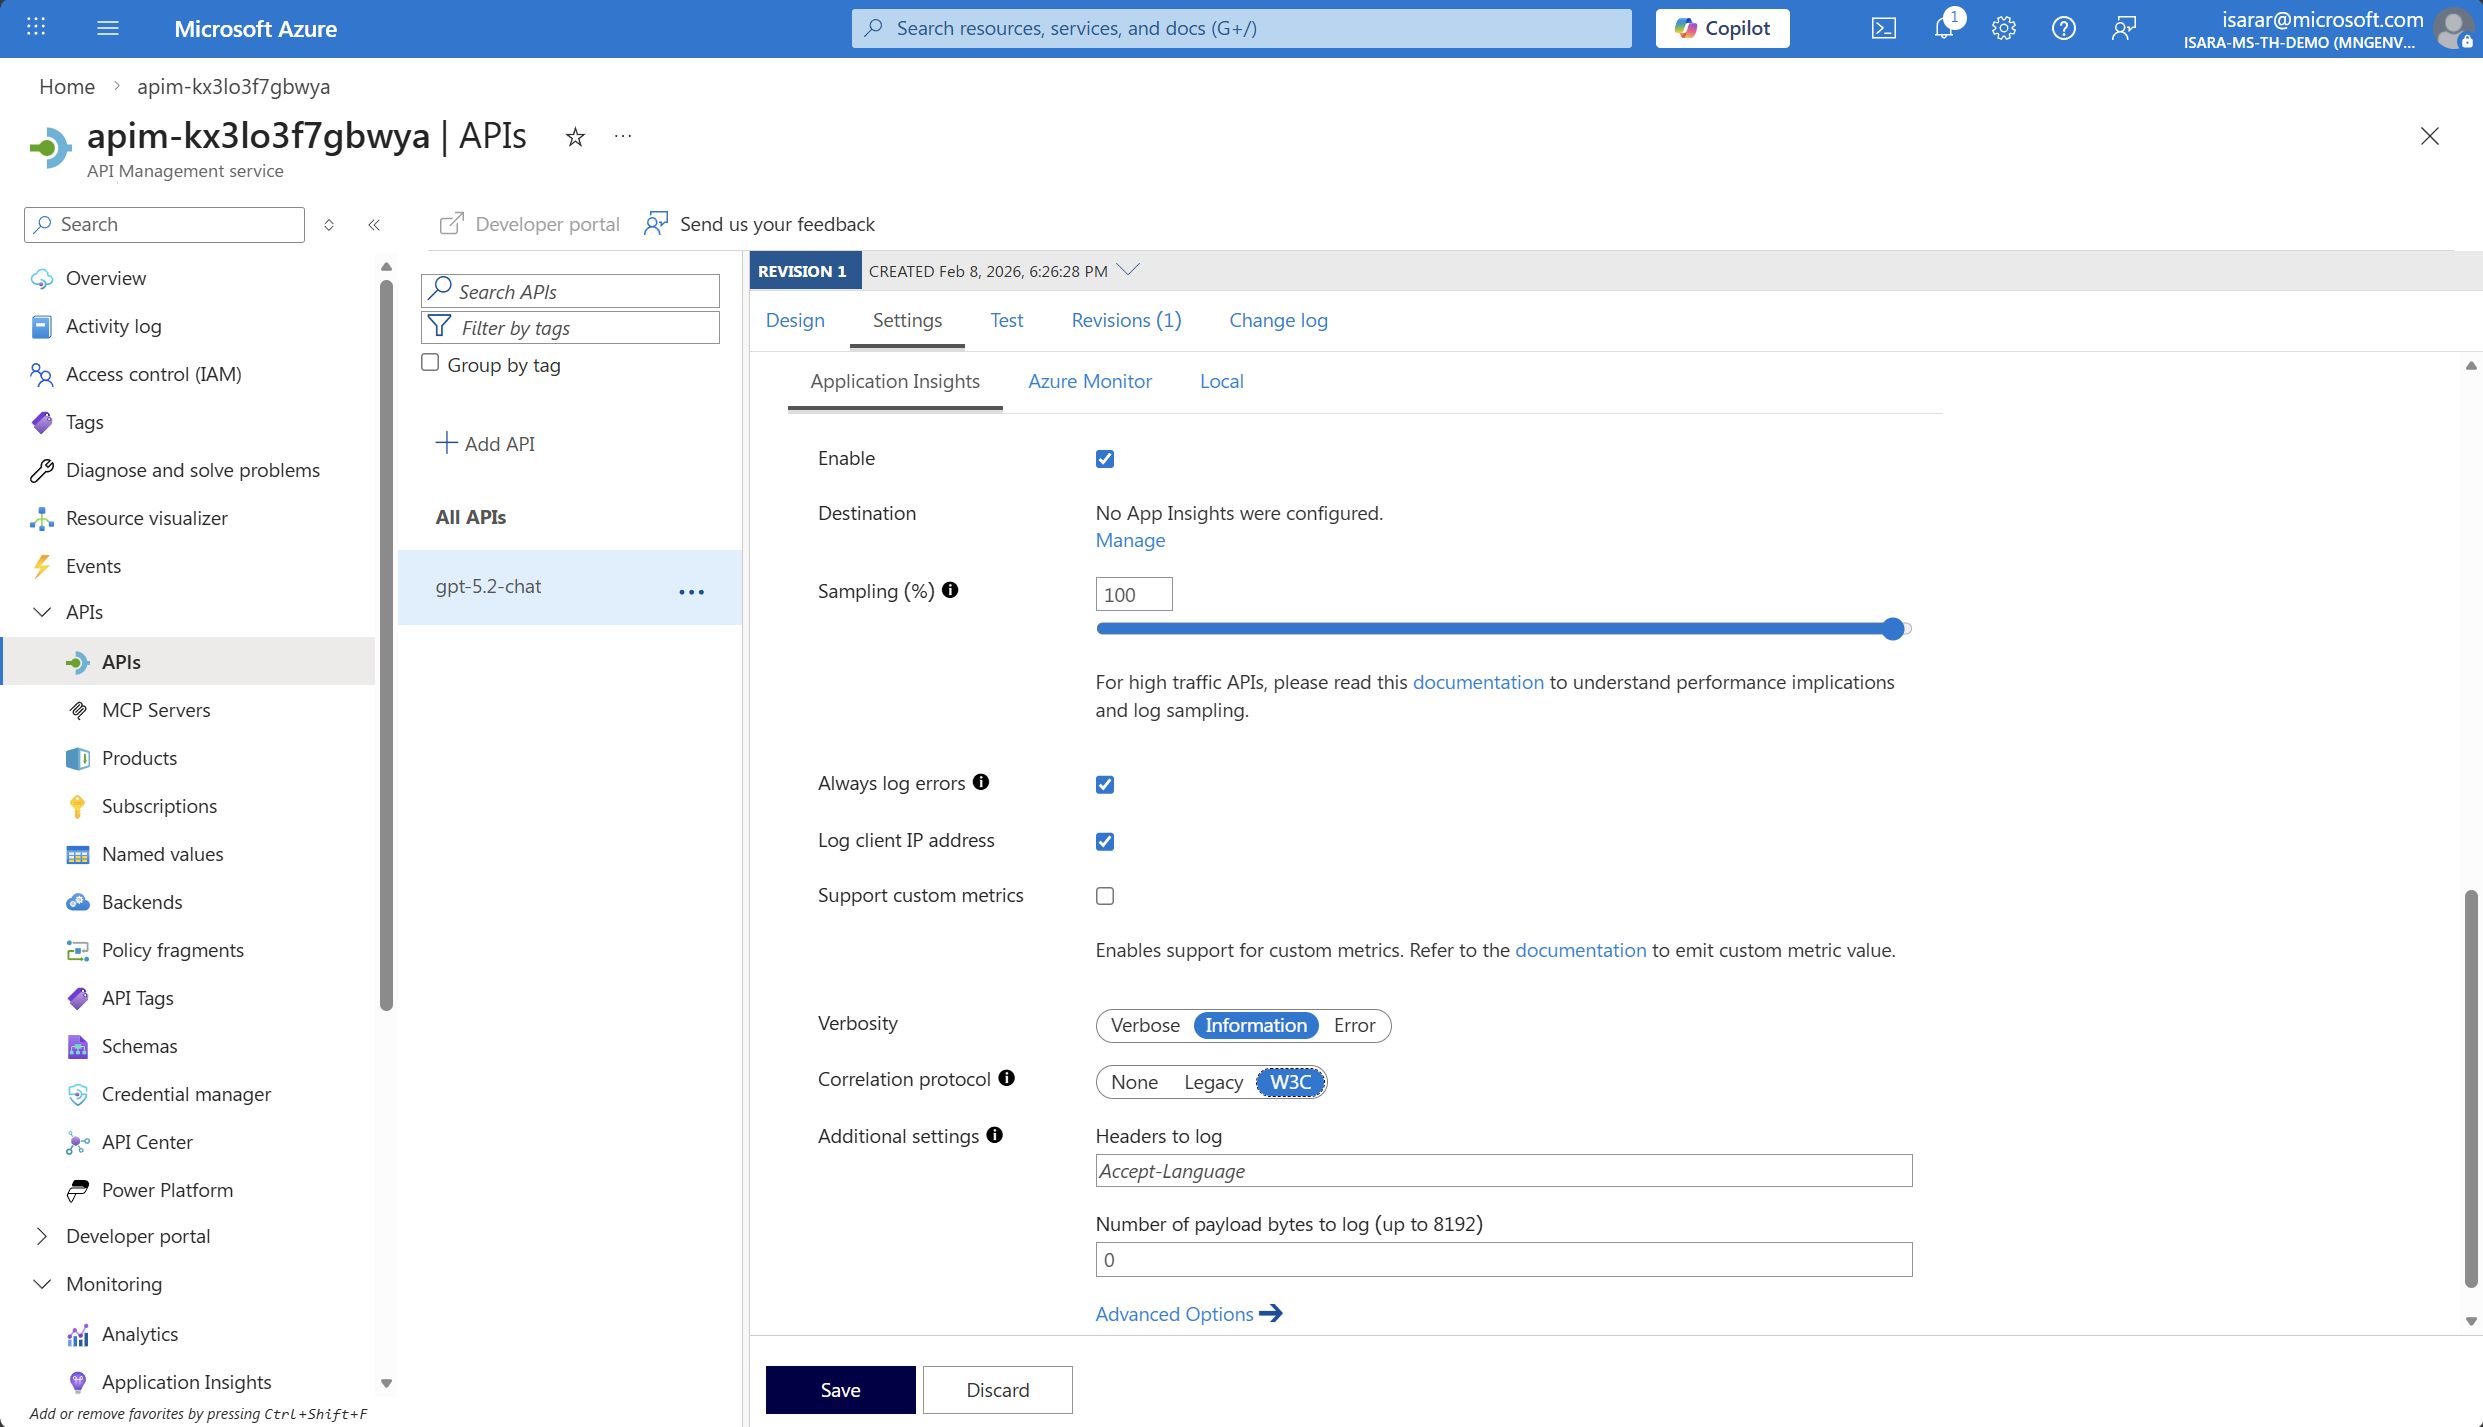The height and width of the screenshot is (1427, 2483).
Task: Open the account avatar menu
Action: tap(2455, 28)
